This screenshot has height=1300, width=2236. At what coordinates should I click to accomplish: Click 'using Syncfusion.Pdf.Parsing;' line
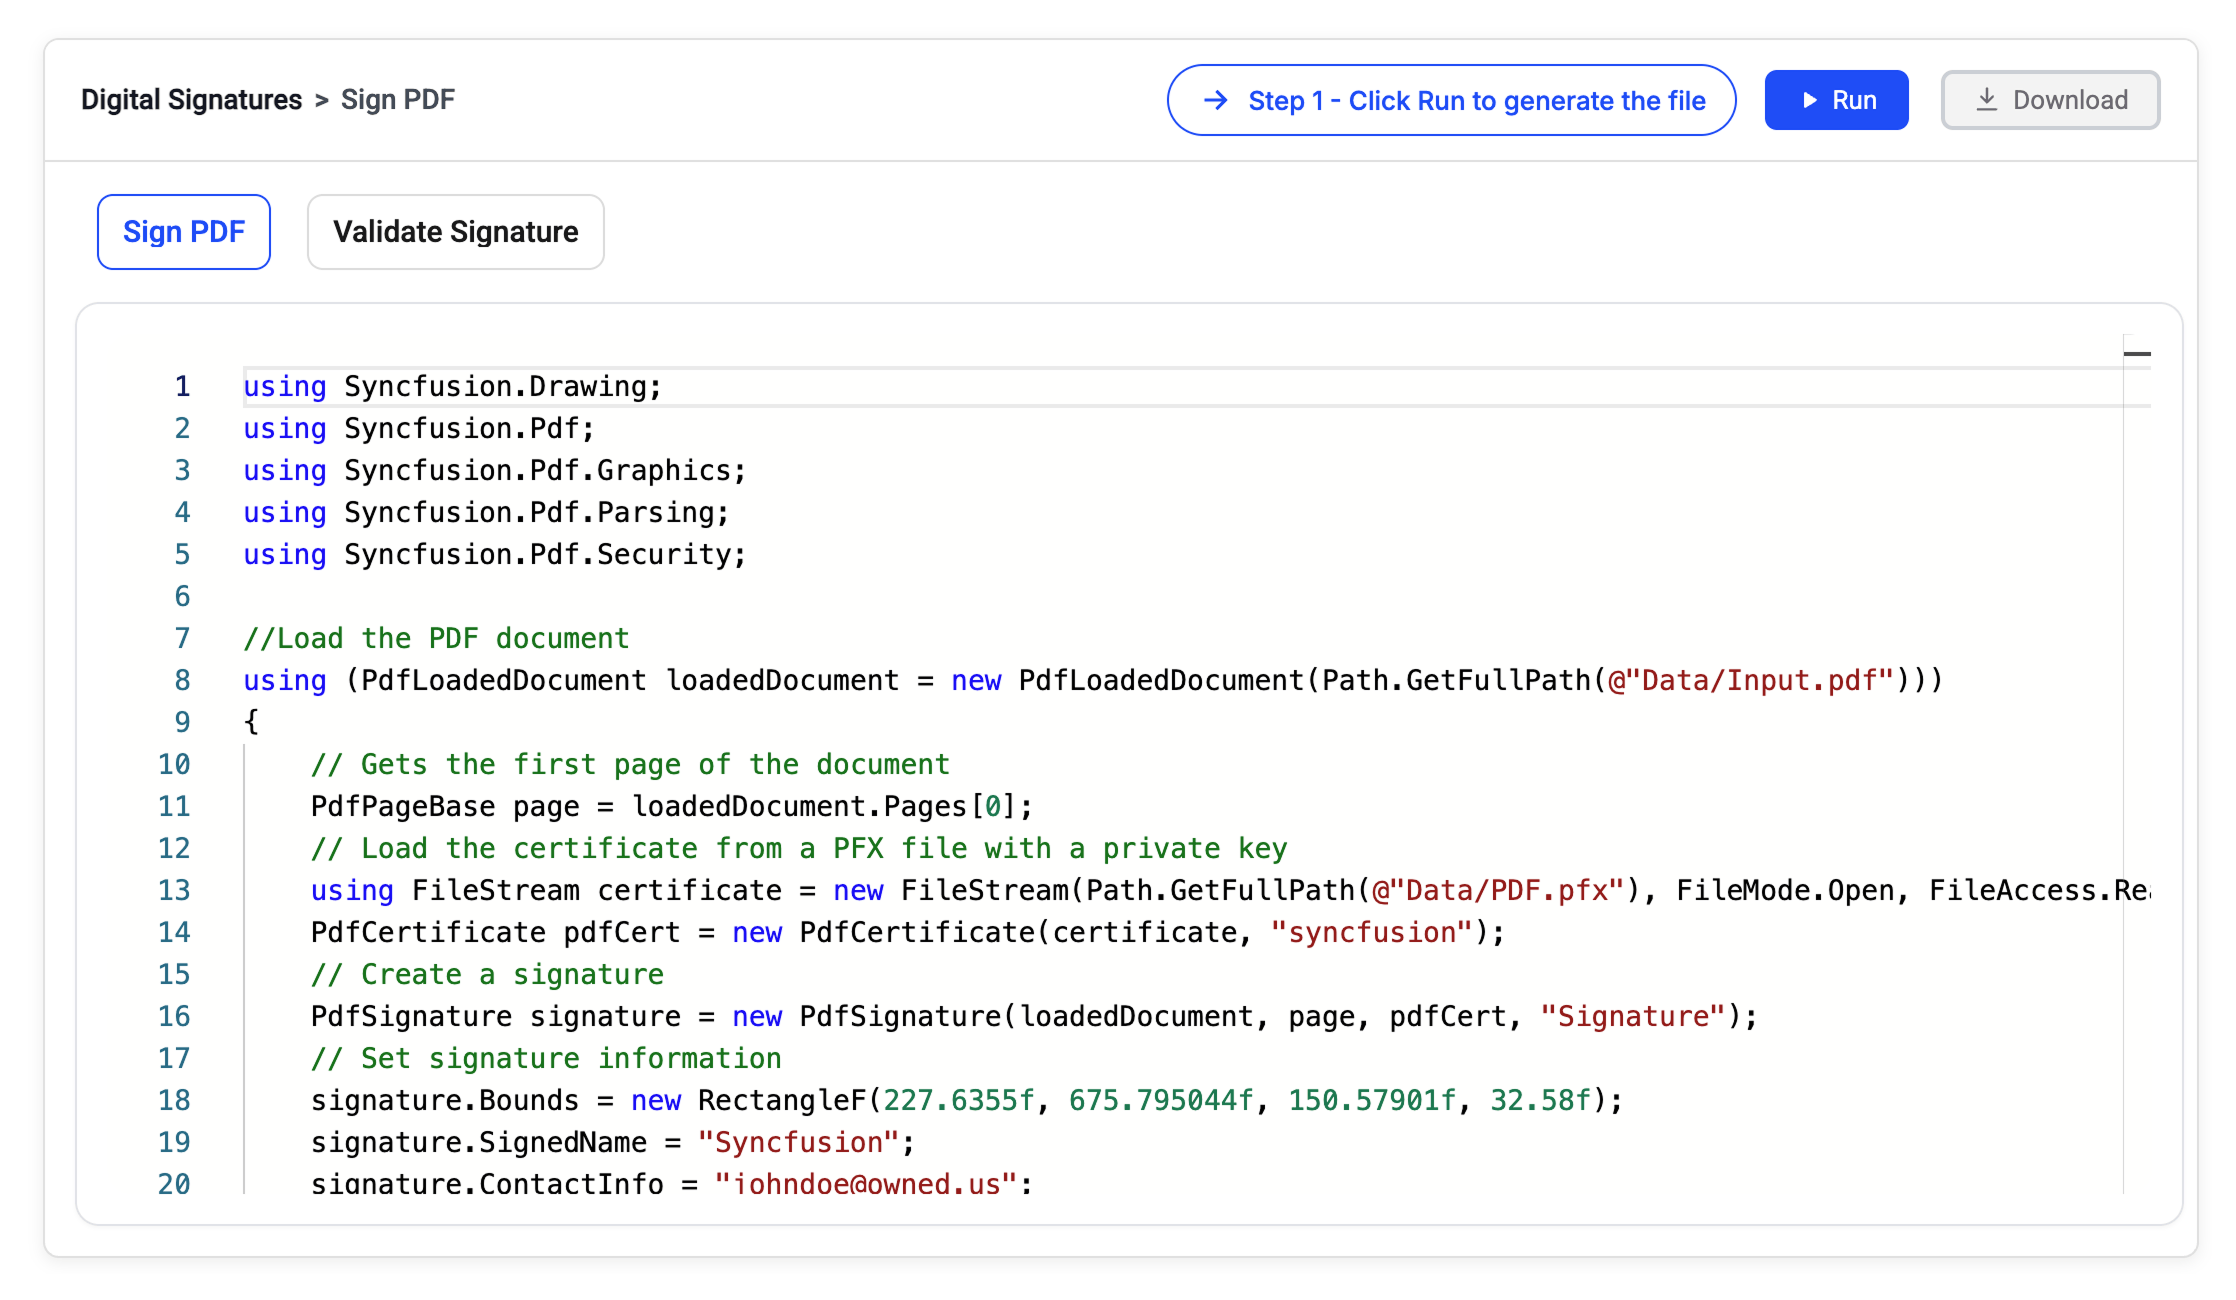coord(487,512)
